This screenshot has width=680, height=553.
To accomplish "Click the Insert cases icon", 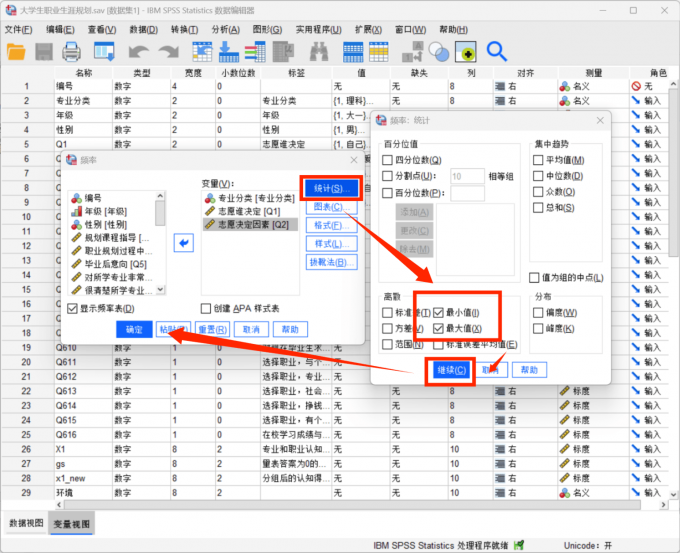I will pyautogui.click(x=353, y=52).
